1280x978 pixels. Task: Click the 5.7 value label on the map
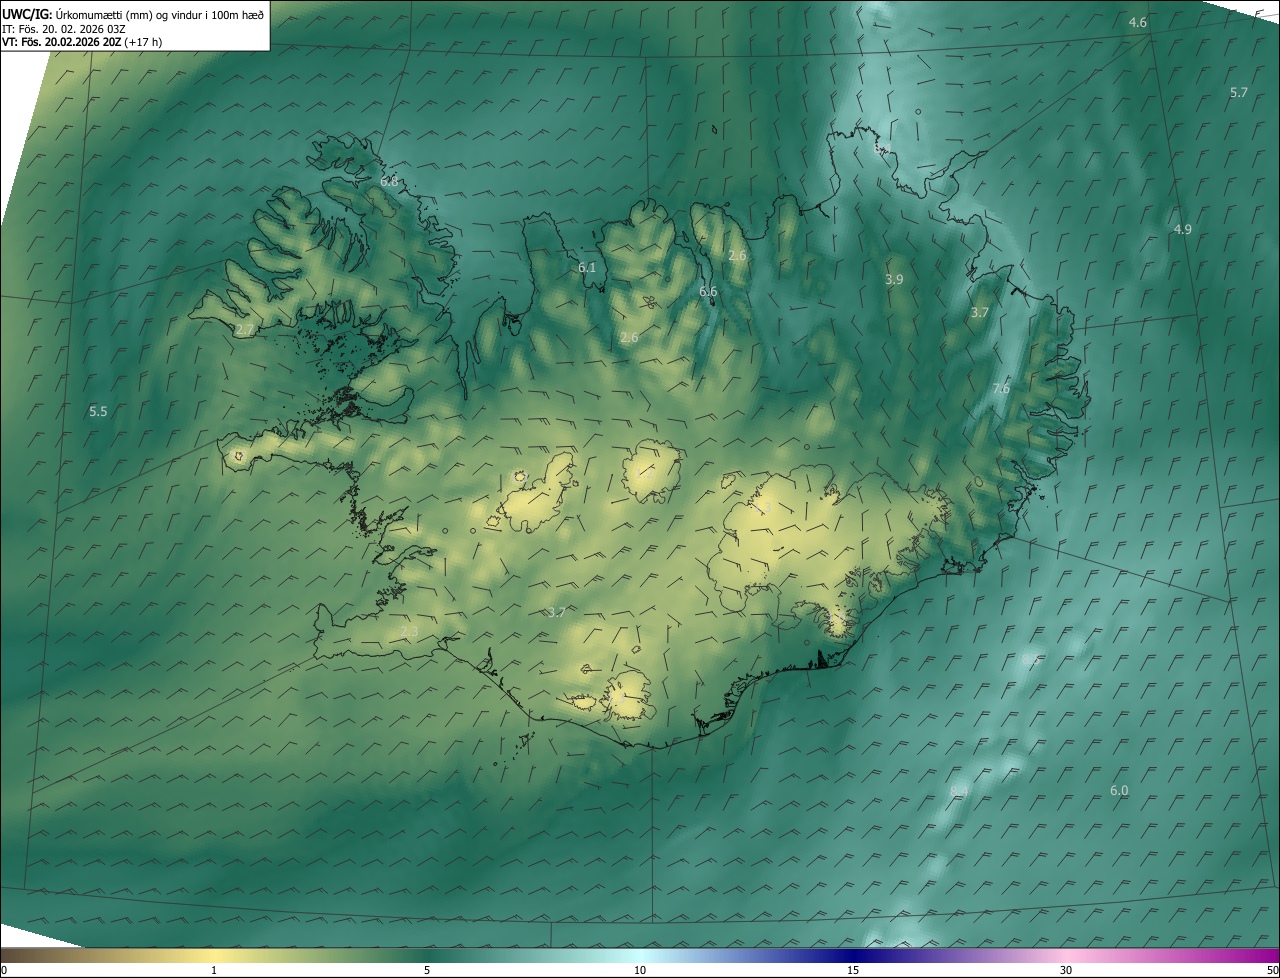(1239, 92)
